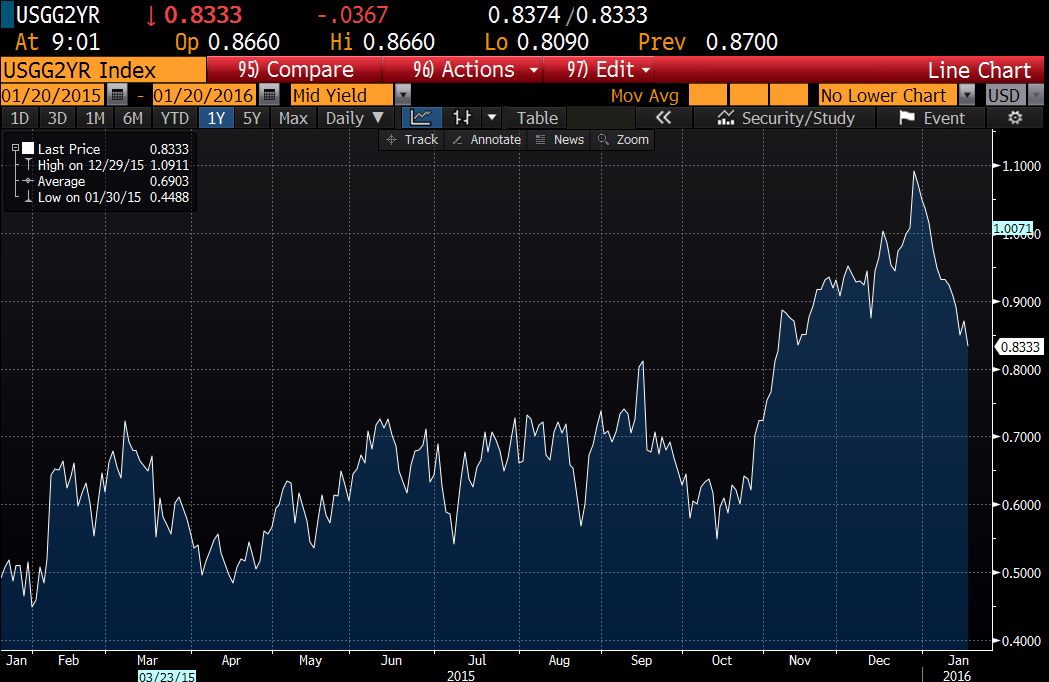Open the Daily frequency dropdown
Image resolution: width=1049 pixels, height=682 pixels.
pos(354,118)
